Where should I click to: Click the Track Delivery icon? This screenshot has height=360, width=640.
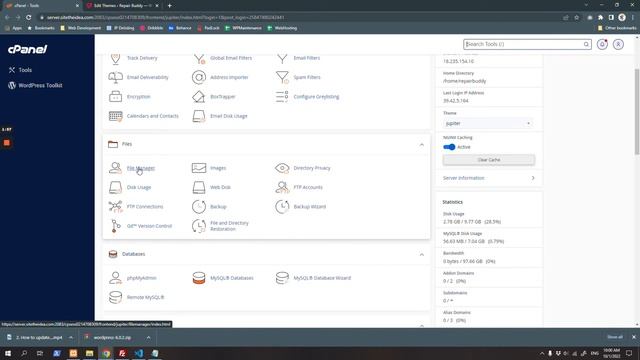116,58
